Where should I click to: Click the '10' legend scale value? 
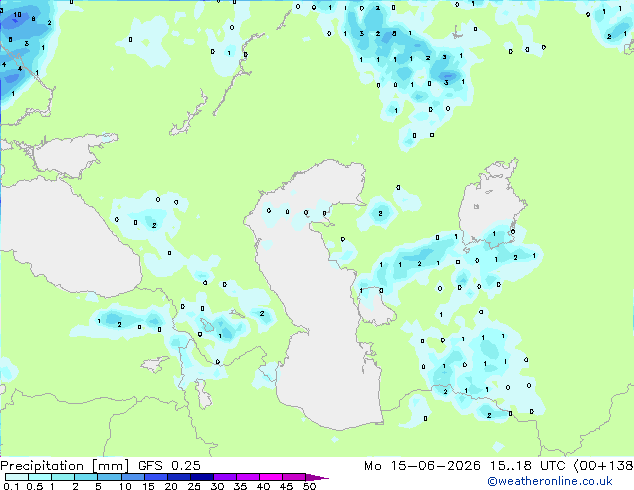(125, 486)
